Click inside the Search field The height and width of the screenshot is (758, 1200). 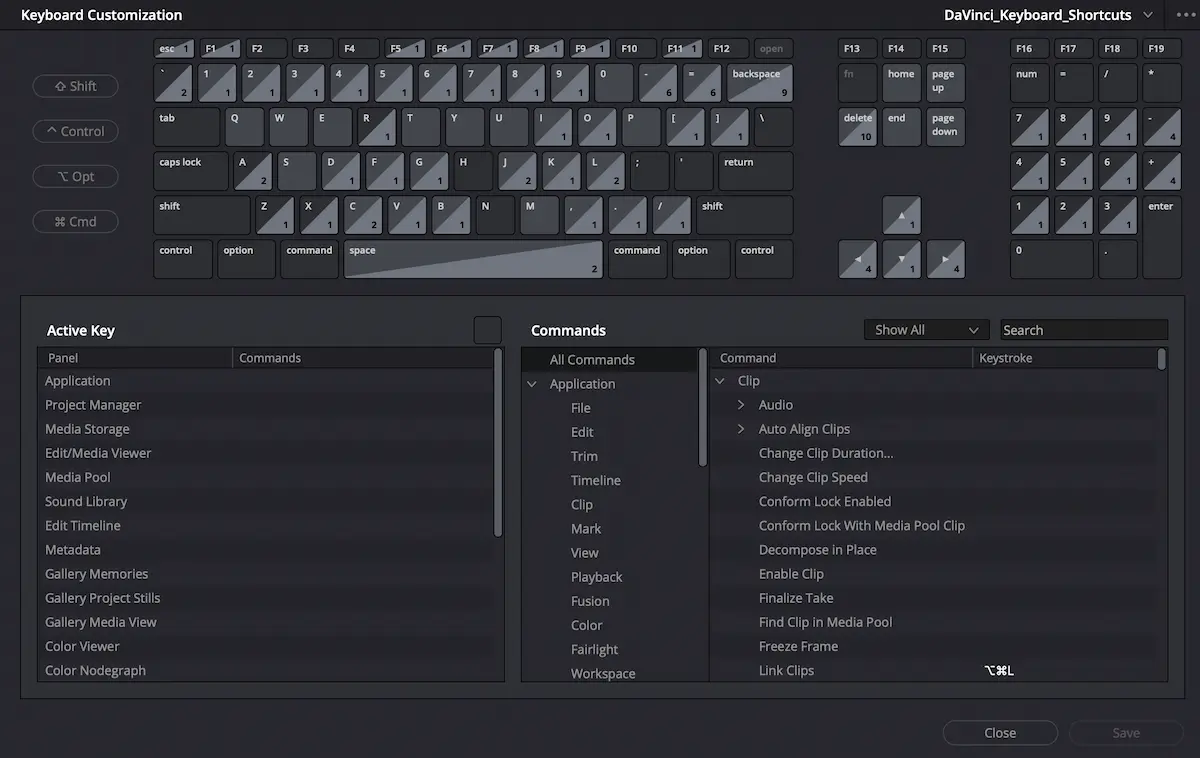pyautogui.click(x=1083, y=329)
